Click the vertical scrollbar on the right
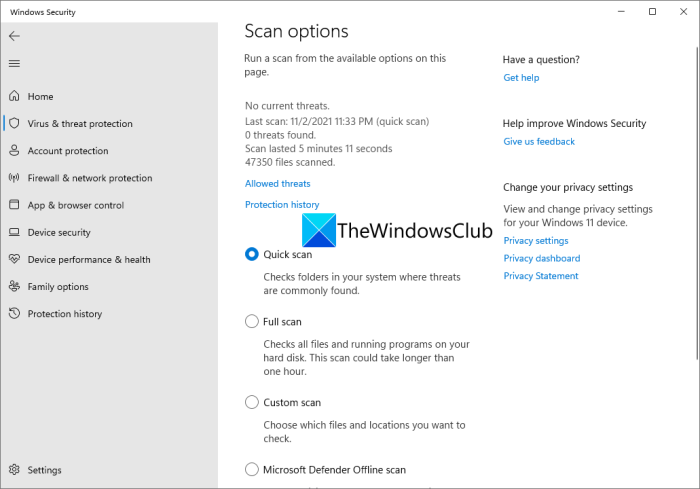This screenshot has width=700, height=489. click(697, 203)
